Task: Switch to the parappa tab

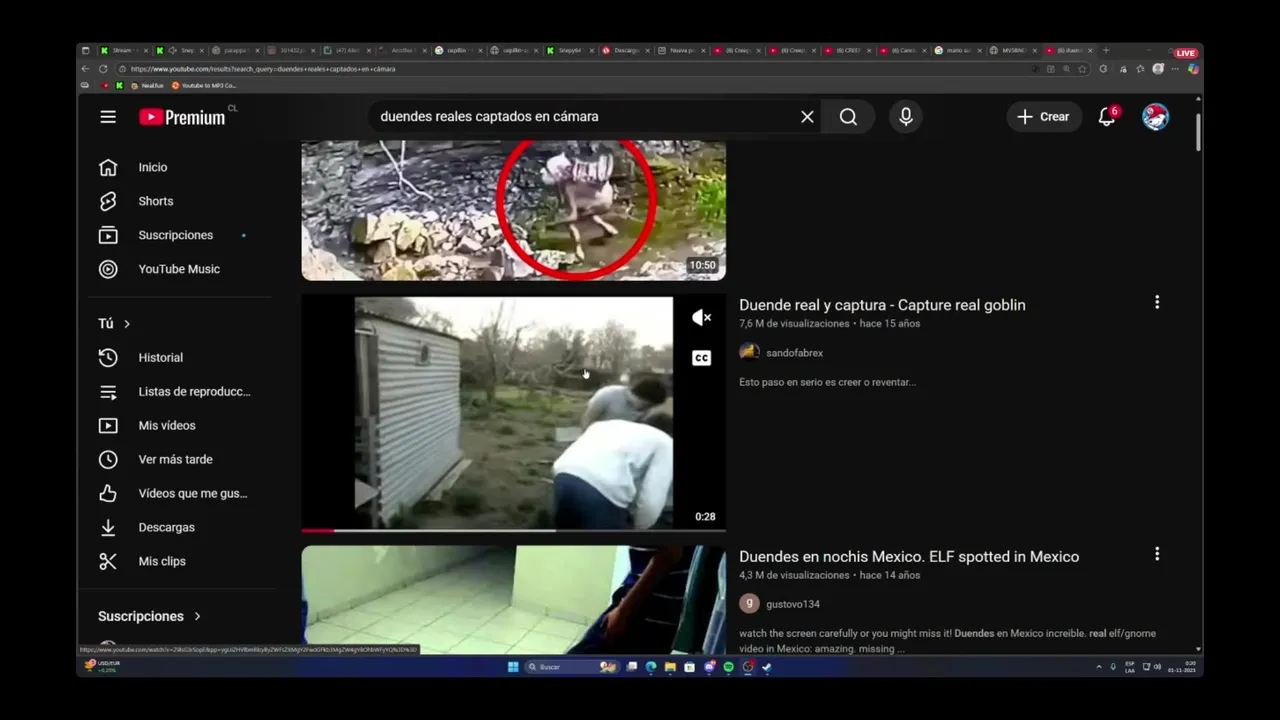Action: click(235, 50)
